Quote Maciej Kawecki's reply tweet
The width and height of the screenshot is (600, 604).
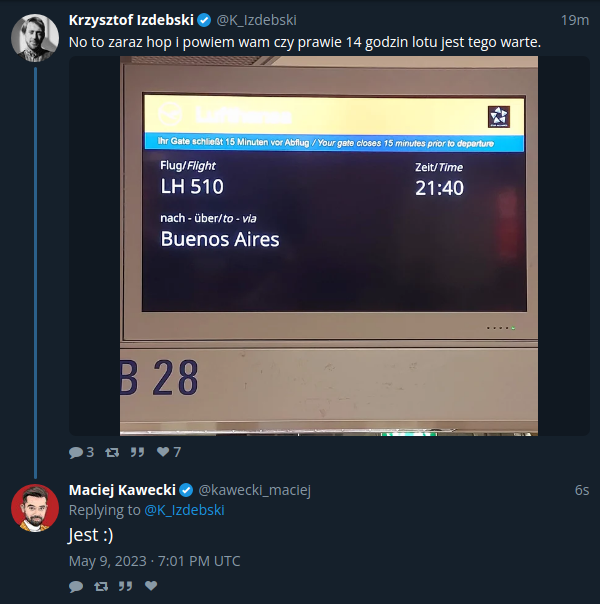pyautogui.click(x=125, y=586)
